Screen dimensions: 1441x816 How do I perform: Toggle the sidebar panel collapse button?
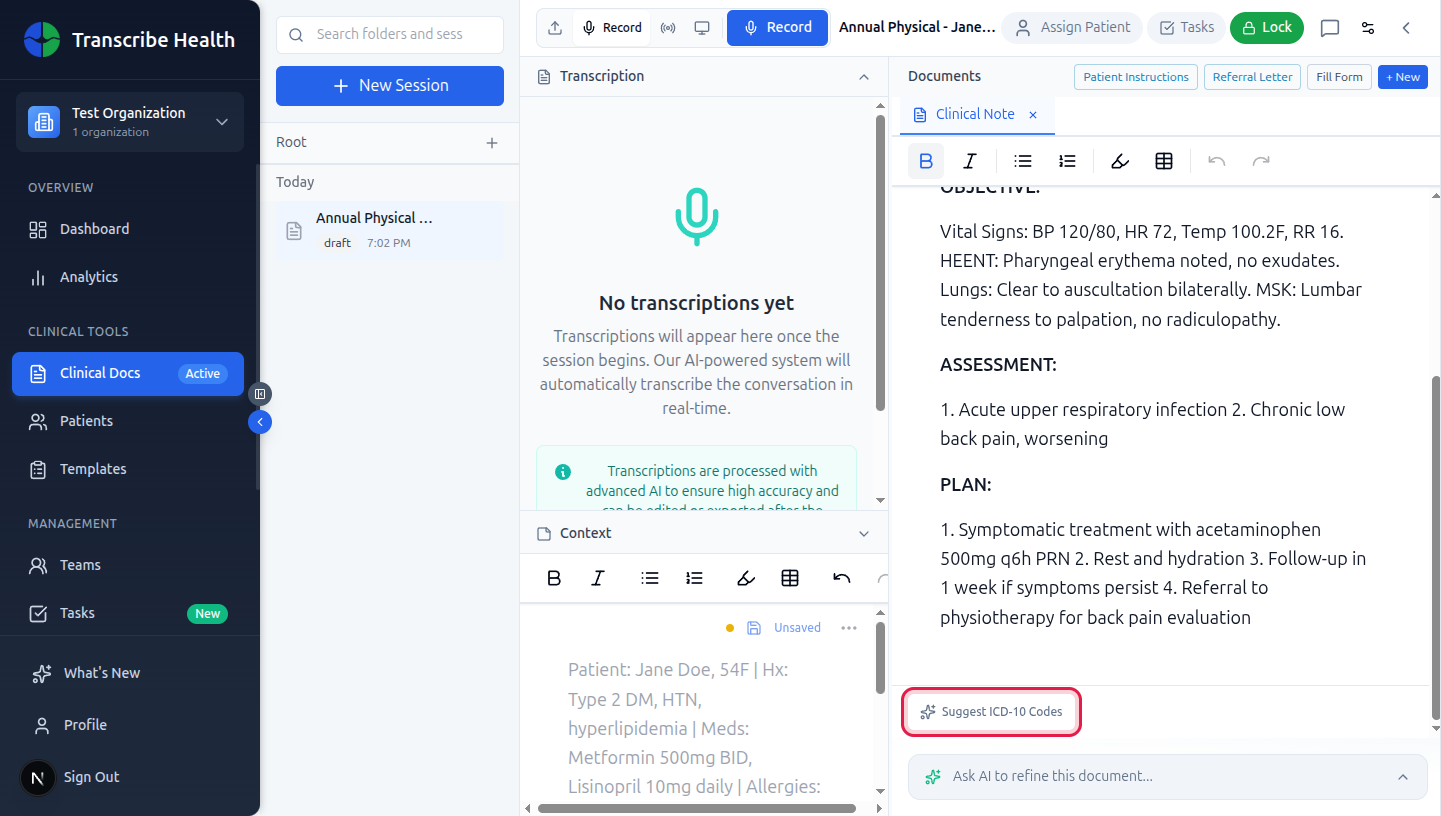[260, 394]
